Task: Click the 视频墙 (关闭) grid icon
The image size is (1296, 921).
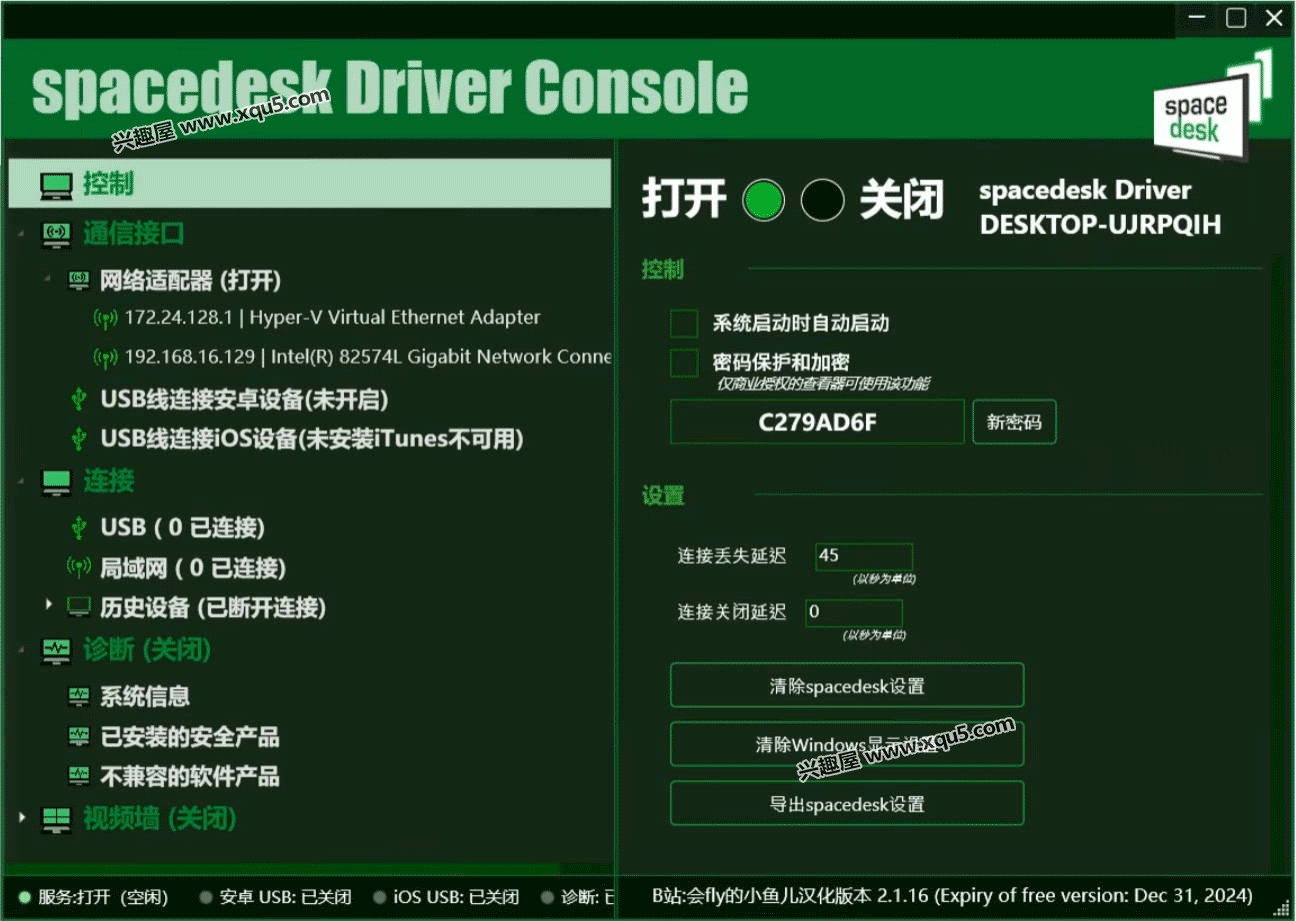Action: point(56,819)
